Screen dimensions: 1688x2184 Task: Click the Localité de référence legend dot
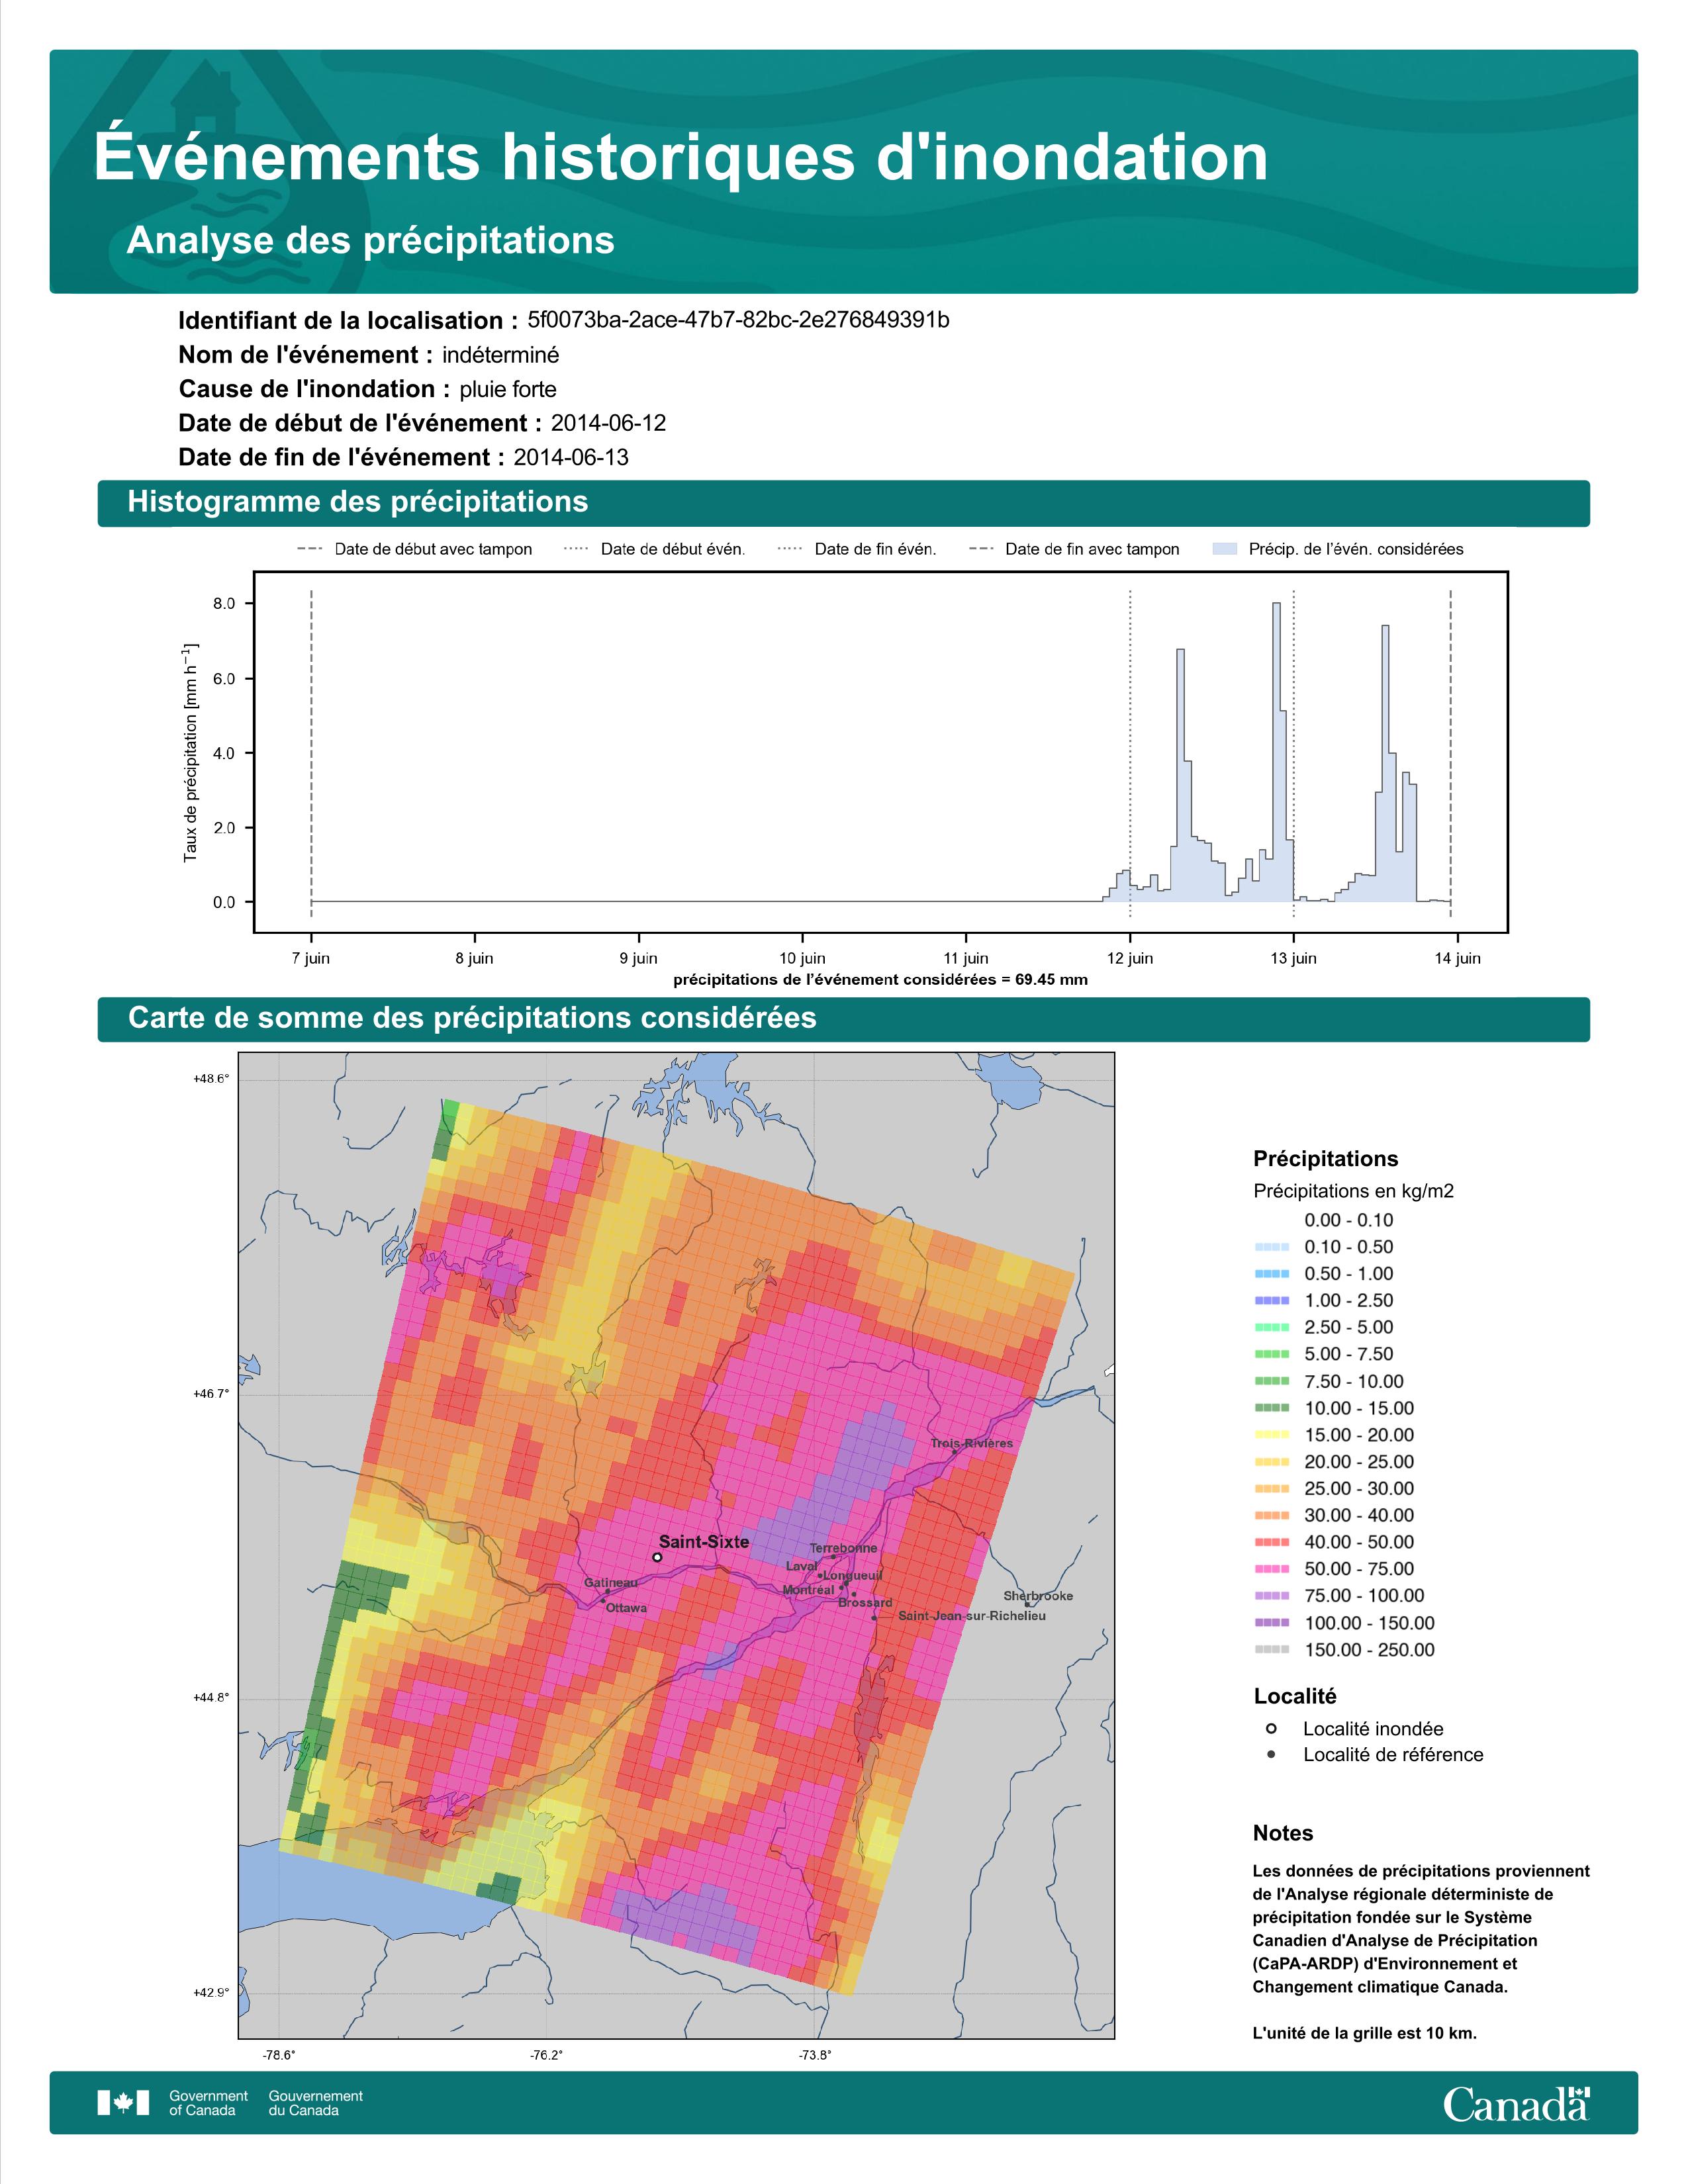[1271, 1755]
